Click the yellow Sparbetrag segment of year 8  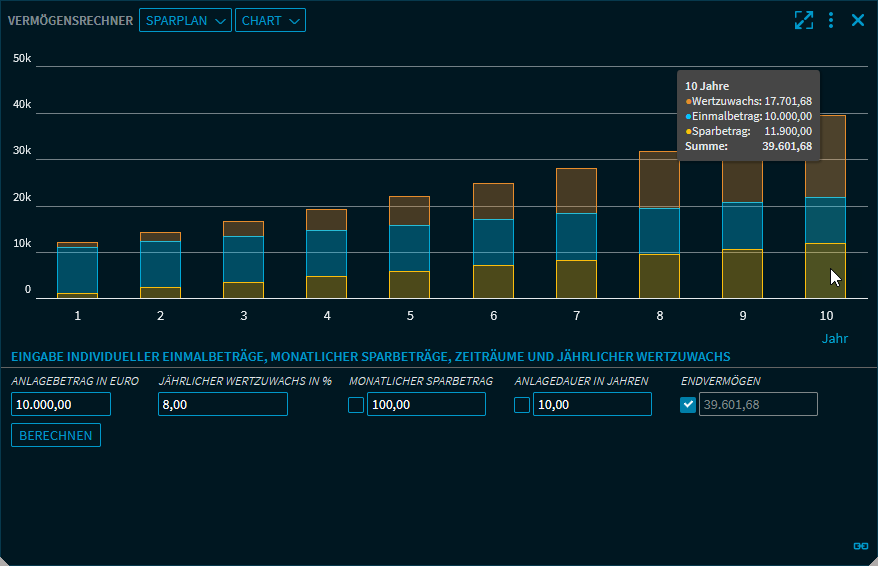coord(660,276)
